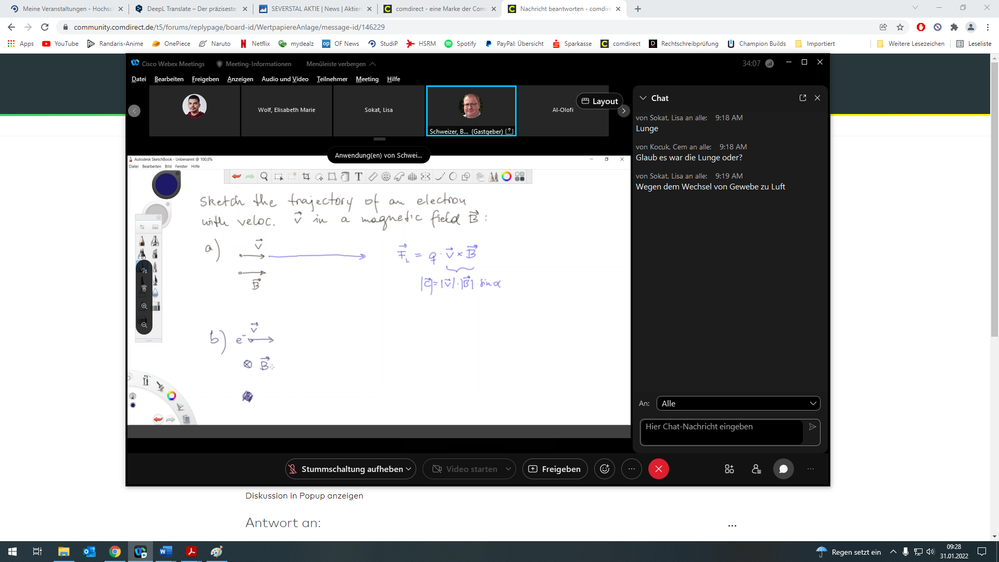Open the YouTube bookmark
Image resolution: width=999 pixels, height=562 pixels.
pos(60,44)
